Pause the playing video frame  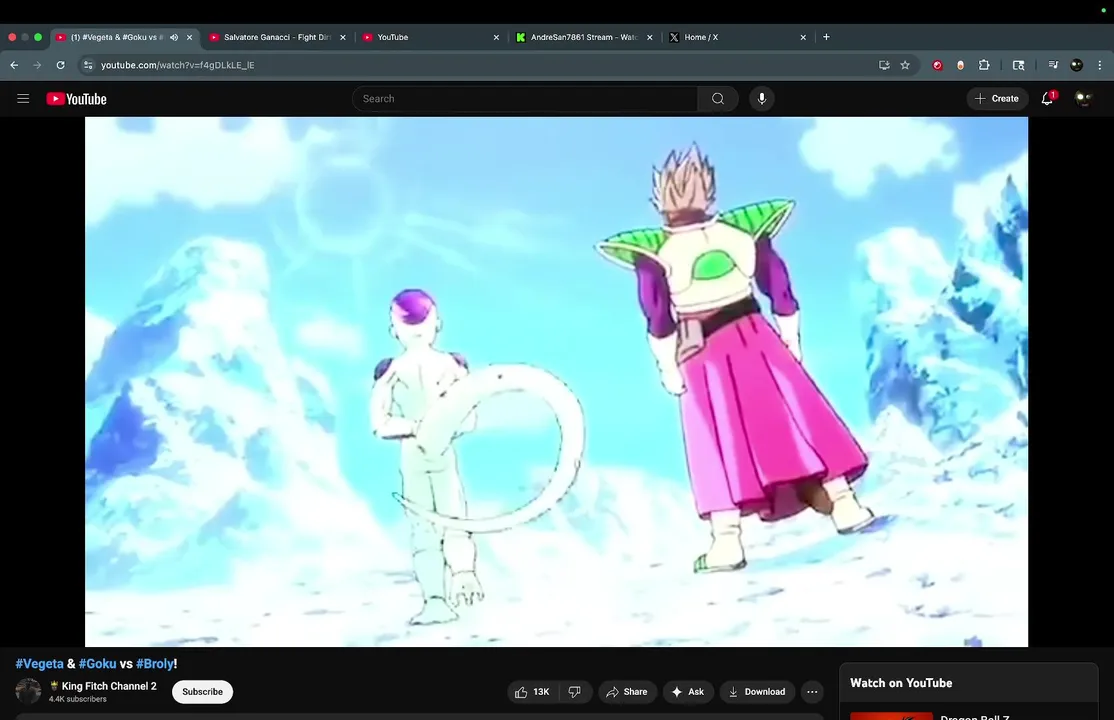(x=556, y=382)
